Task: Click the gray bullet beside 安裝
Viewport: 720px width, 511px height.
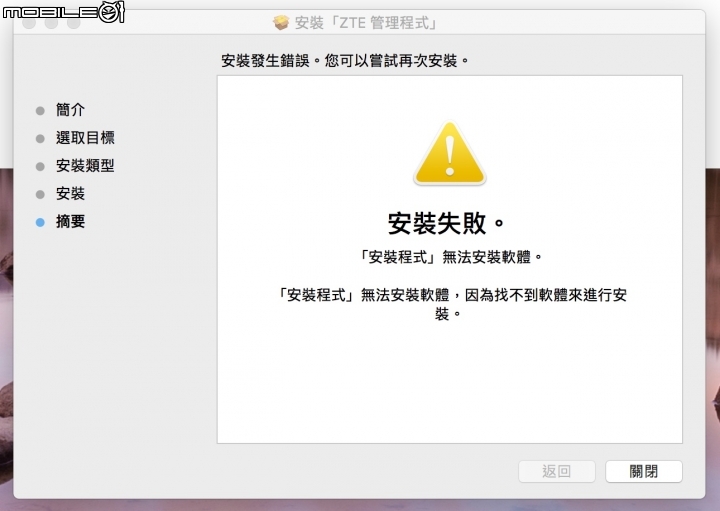Action: [x=40, y=195]
